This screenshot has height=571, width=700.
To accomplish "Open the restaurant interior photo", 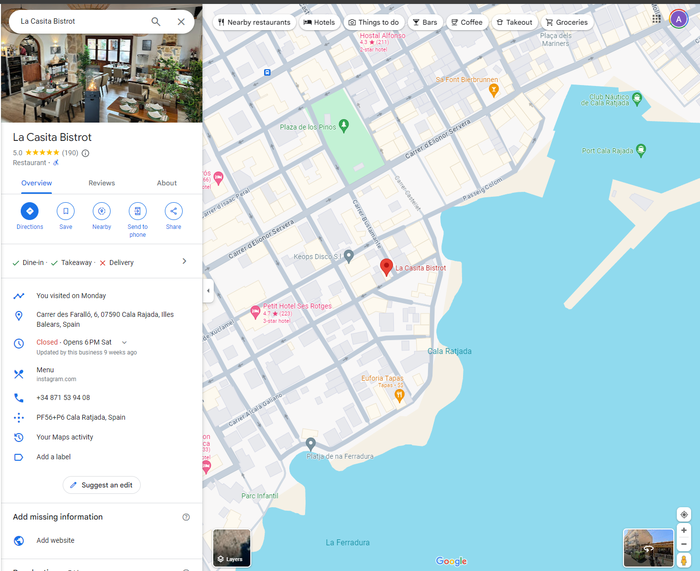I will point(102,78).
